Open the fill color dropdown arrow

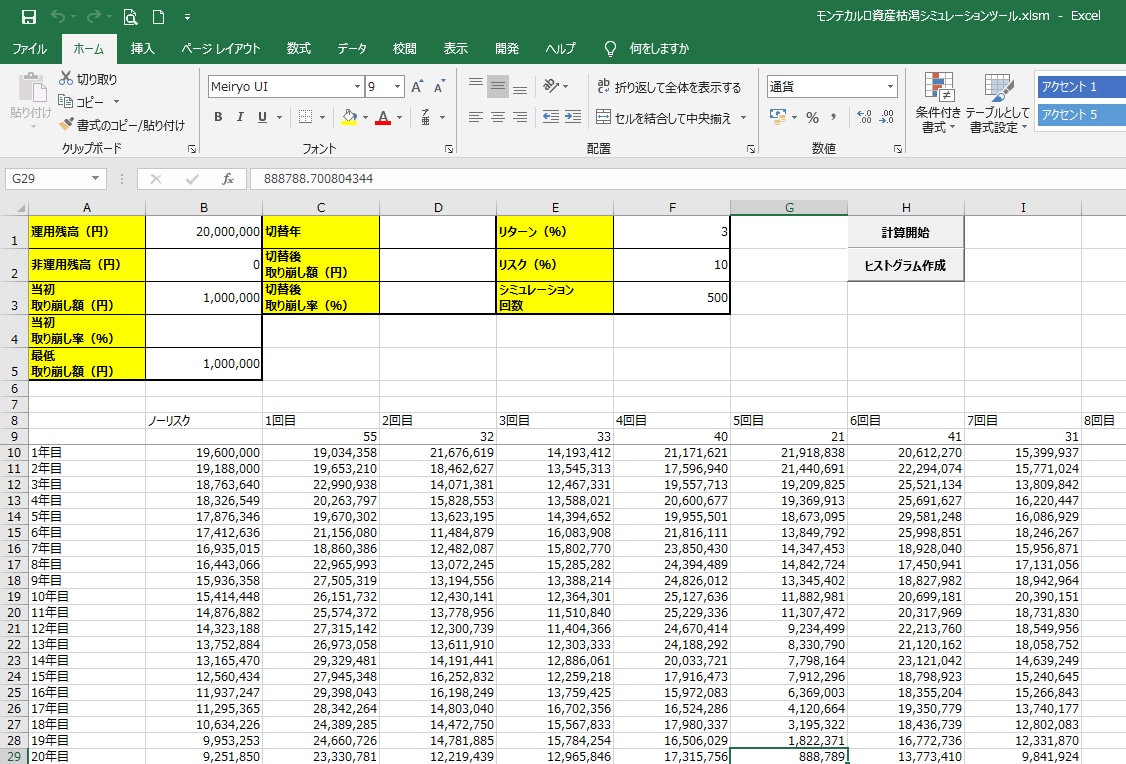[x=366, y=117]
